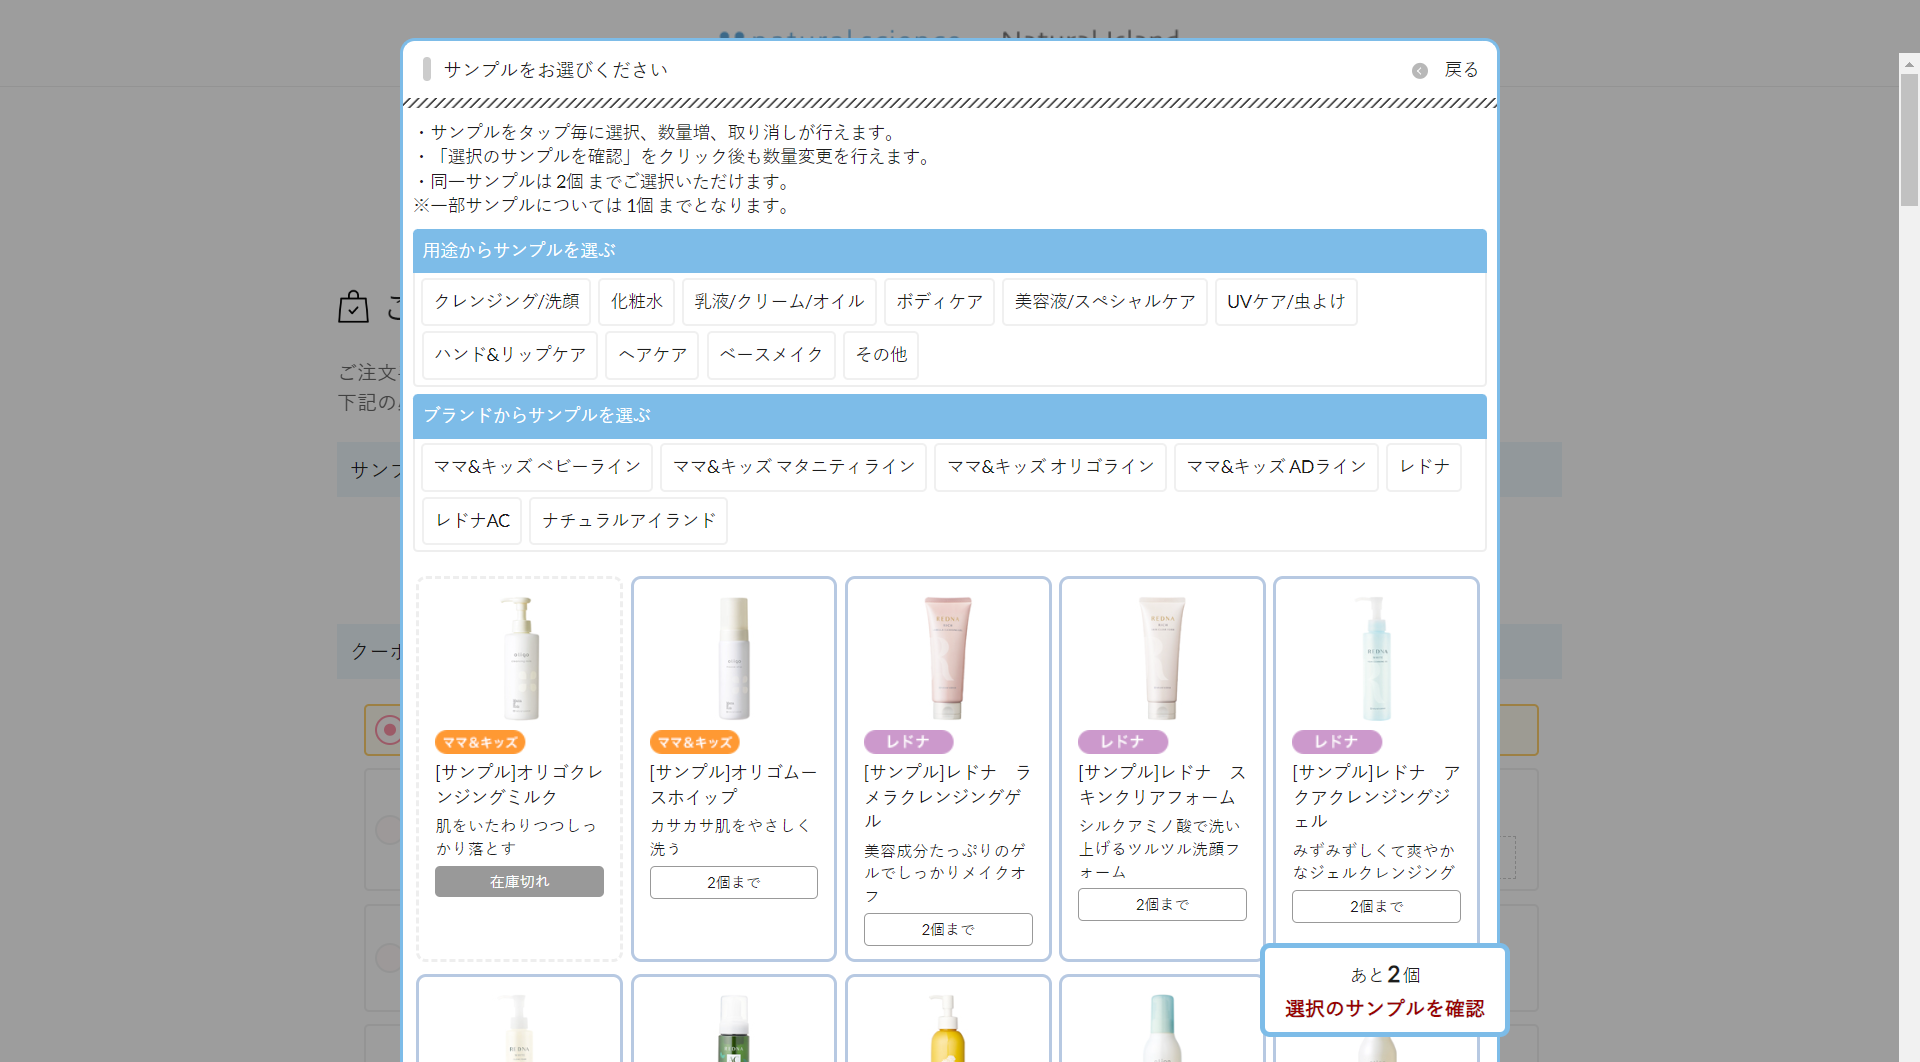Choose UVケア/虫よけ category

click(1286, 302)
